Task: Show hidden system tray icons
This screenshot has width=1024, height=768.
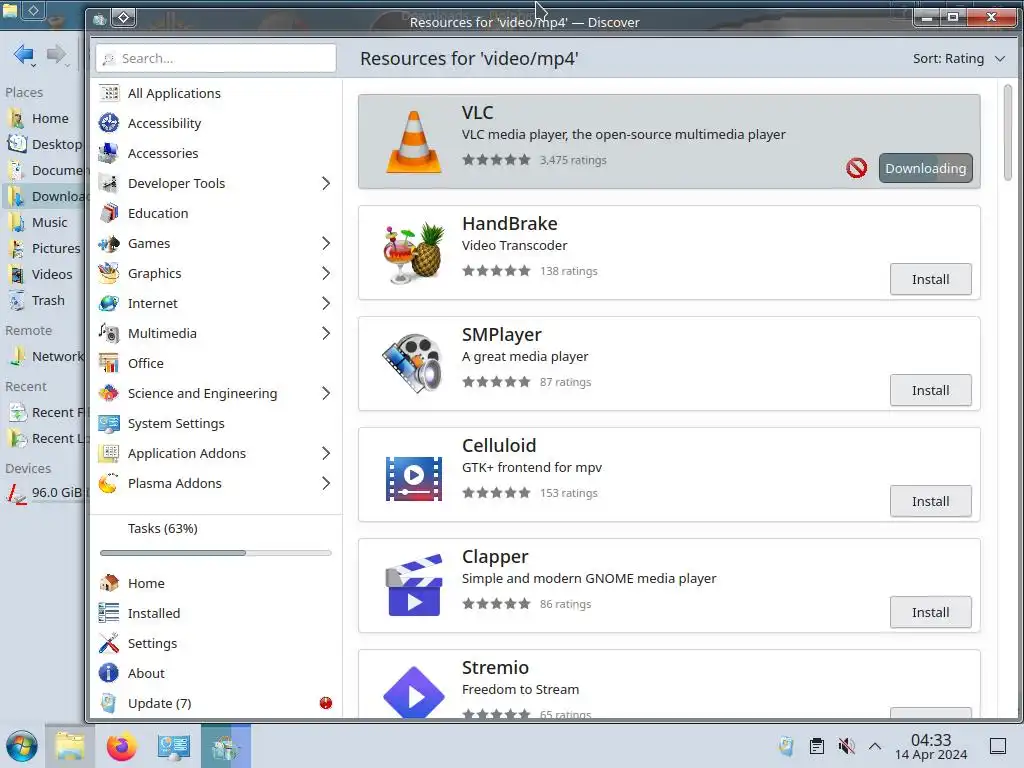Action: coord(875,746)
